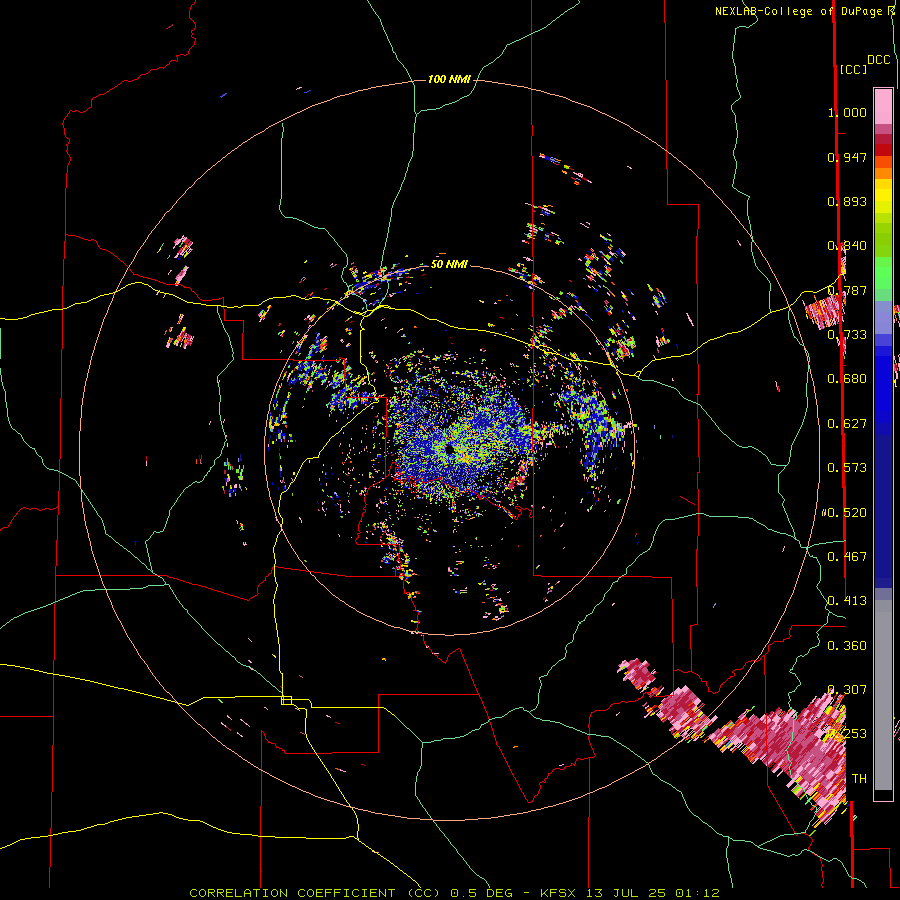
Task: Click the radar site center dot
Action: (449, 450)
